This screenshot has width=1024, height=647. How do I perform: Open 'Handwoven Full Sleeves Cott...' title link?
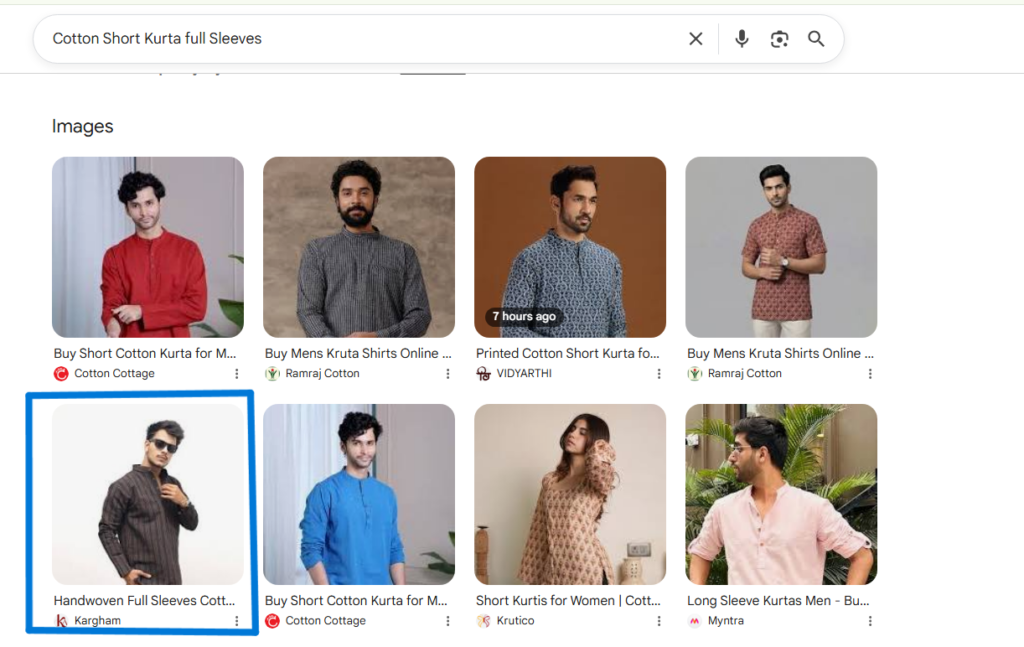[144, 601]
